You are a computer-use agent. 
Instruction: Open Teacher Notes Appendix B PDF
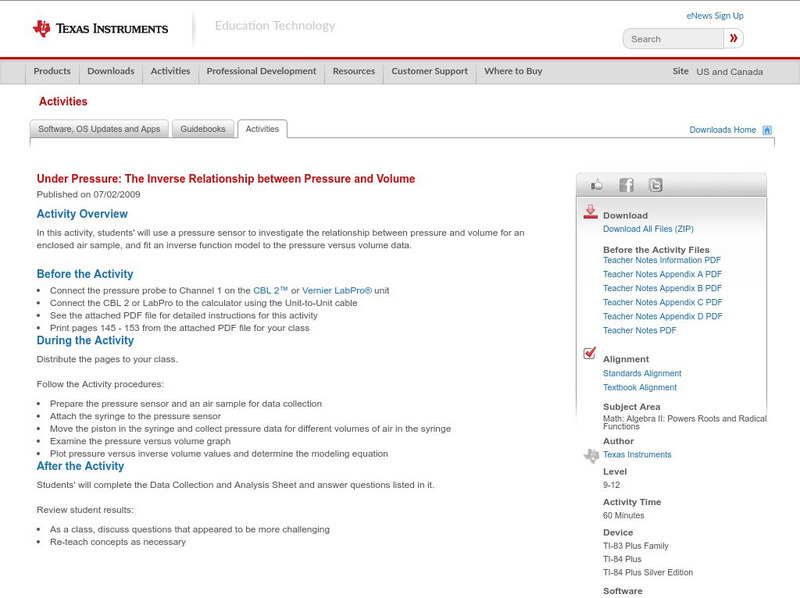pos(662,288)
